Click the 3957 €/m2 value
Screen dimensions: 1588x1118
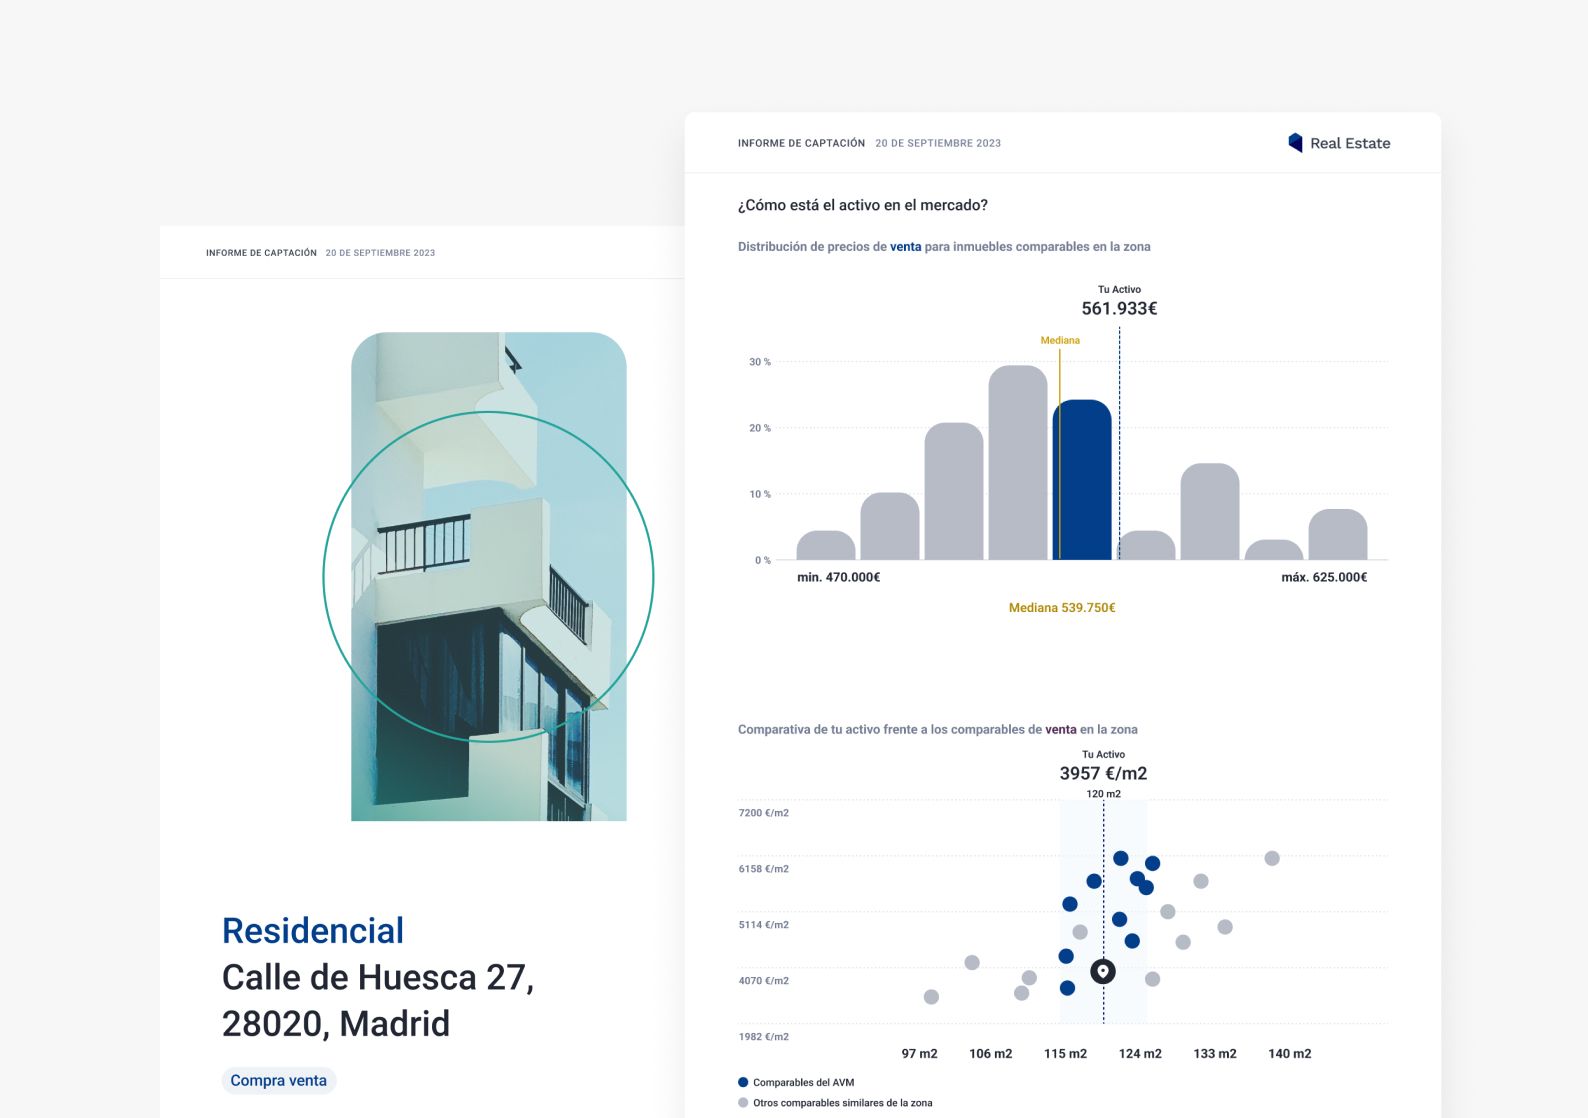click(x=1103, y=773)
